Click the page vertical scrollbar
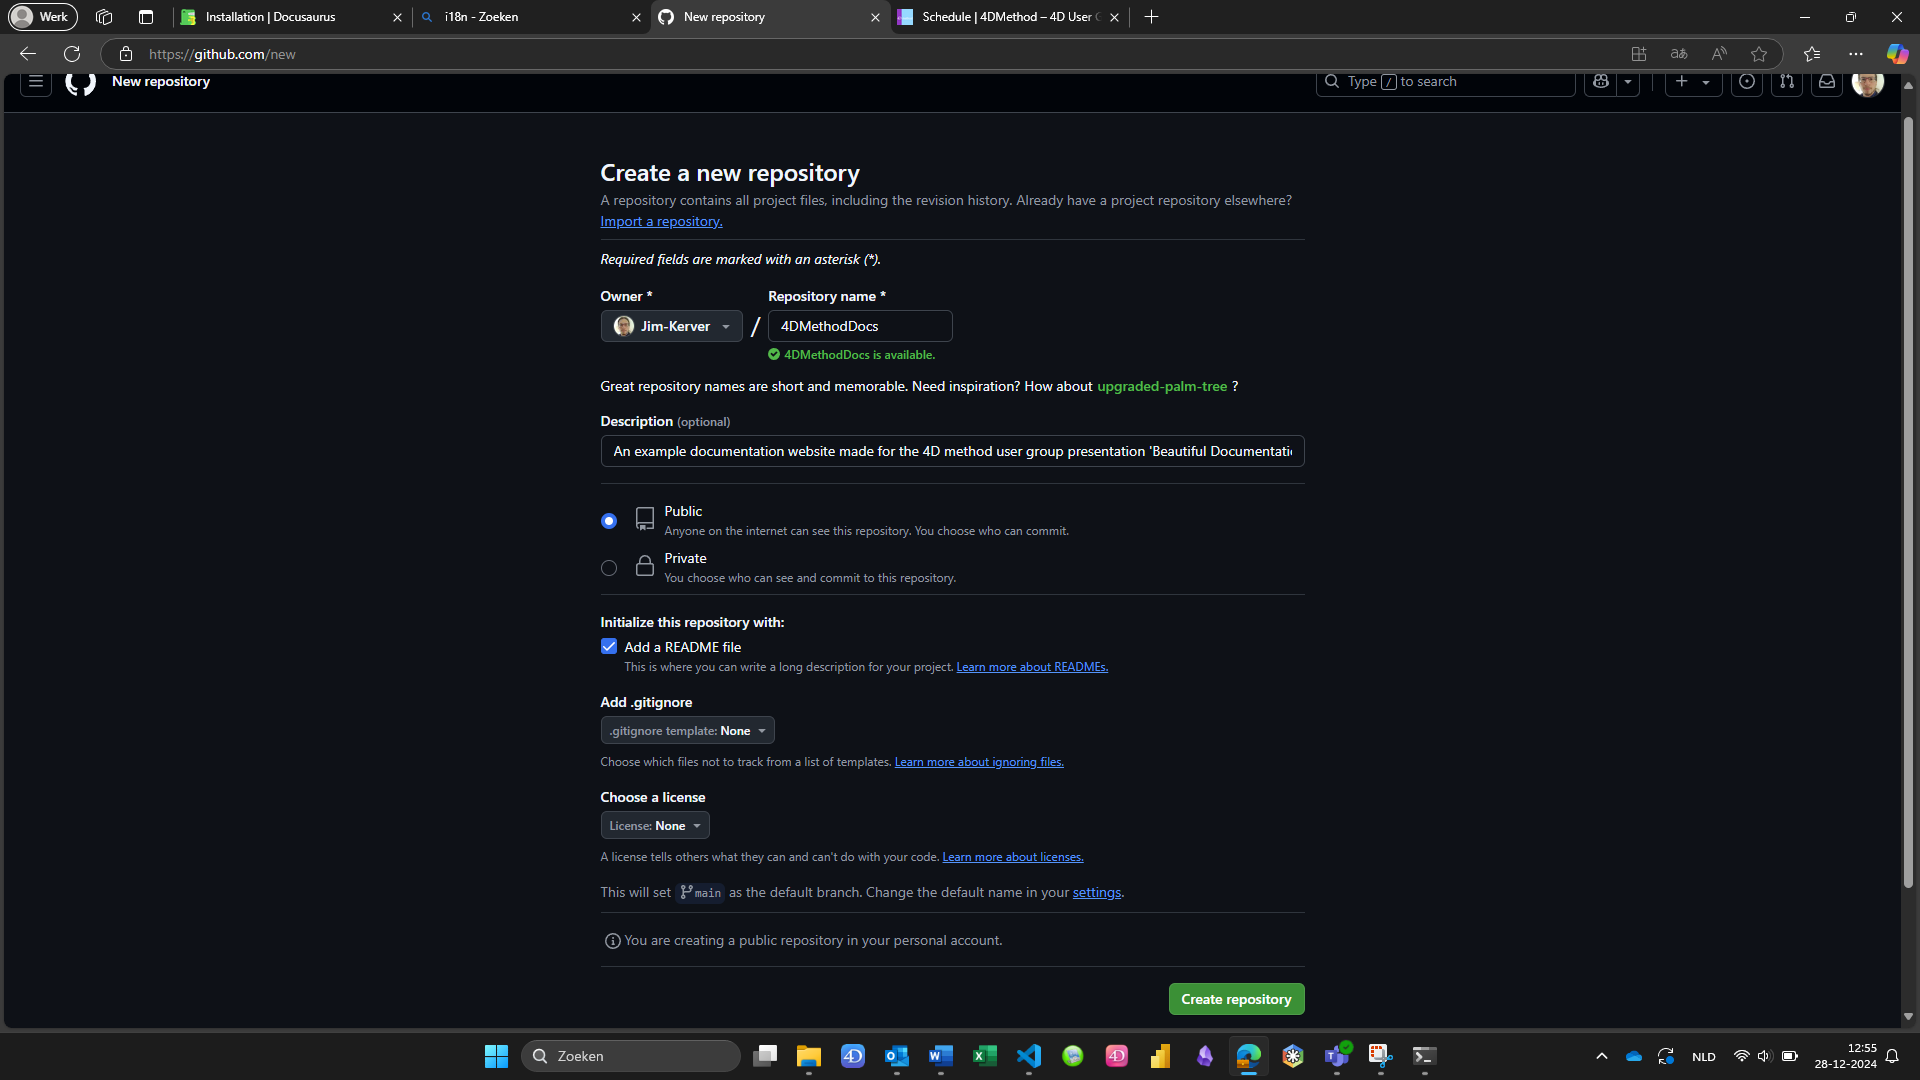 coord(1908,500)
